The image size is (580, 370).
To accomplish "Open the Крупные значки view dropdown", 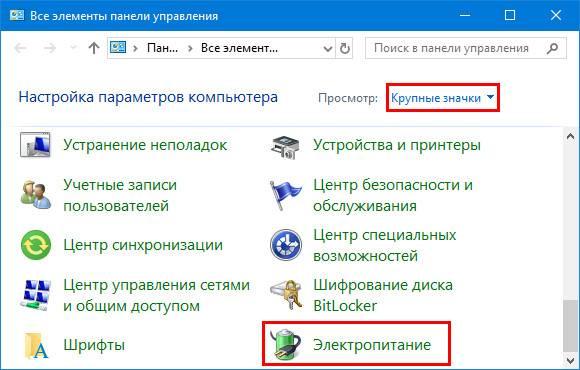I will pyautogui.click(x=442, y=98).
